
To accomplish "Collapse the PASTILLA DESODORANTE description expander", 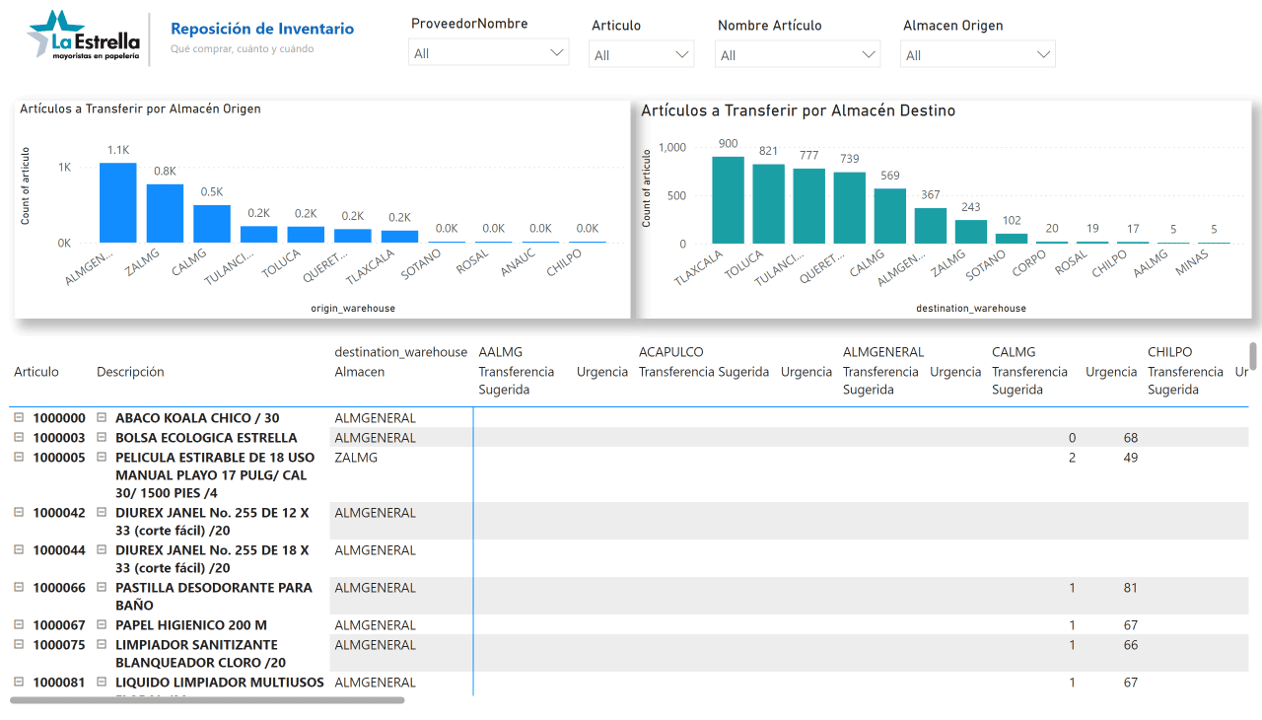I will [102, 587].
